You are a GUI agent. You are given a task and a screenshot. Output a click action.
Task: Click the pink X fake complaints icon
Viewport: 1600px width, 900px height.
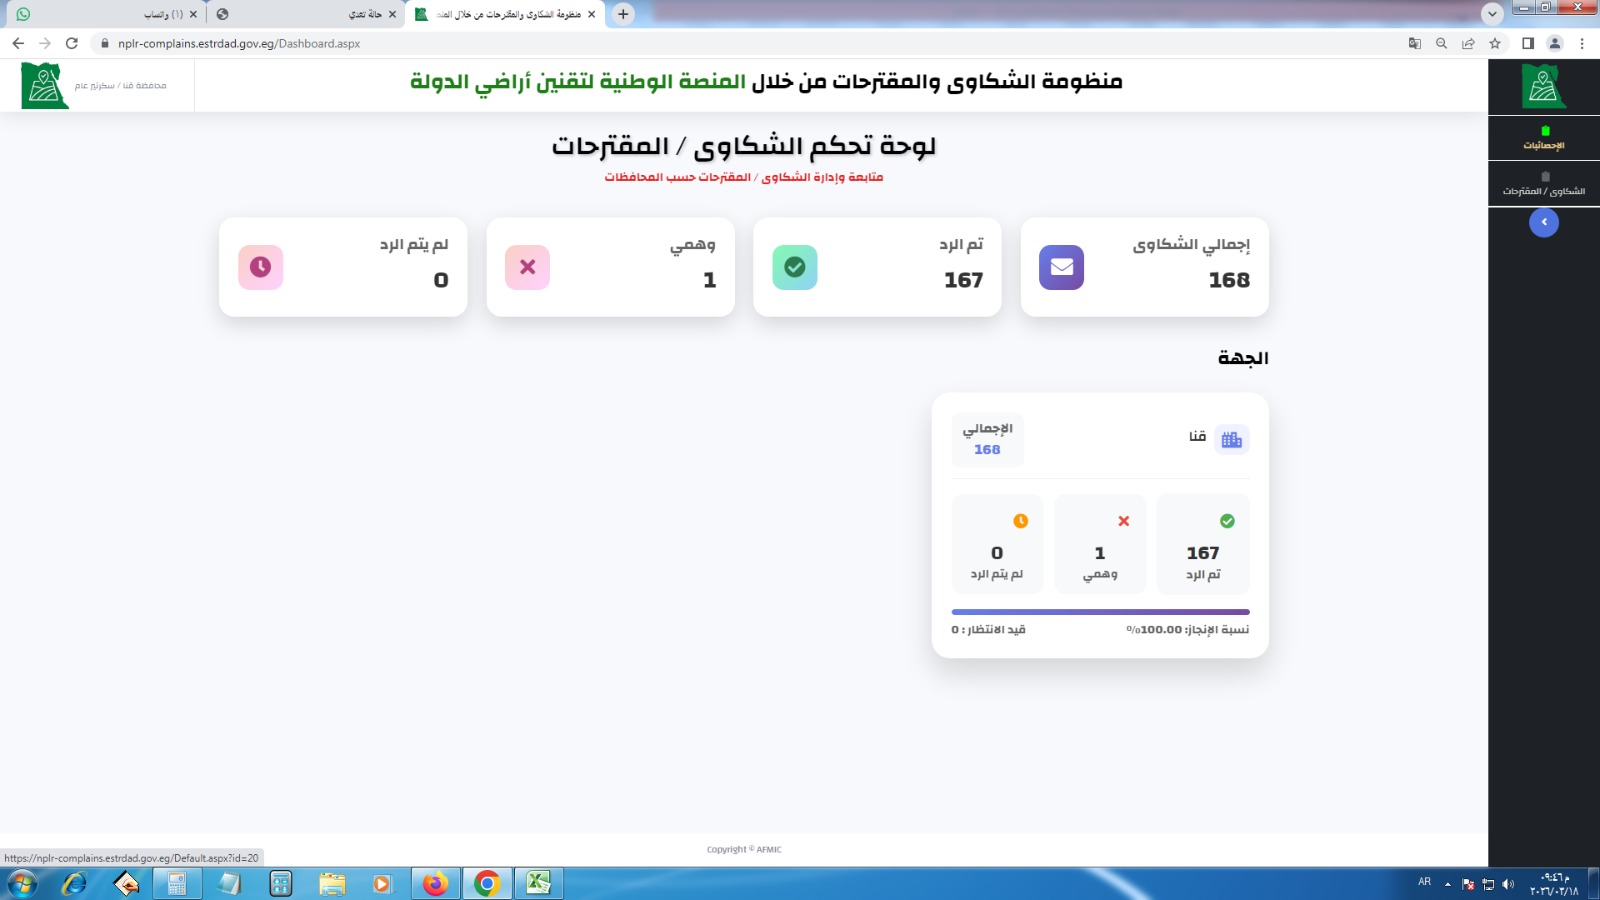tap(528, 267)
